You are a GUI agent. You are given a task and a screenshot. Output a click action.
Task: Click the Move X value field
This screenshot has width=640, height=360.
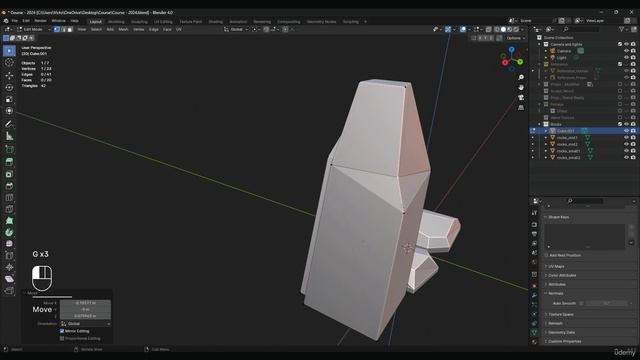coord(85,303)
